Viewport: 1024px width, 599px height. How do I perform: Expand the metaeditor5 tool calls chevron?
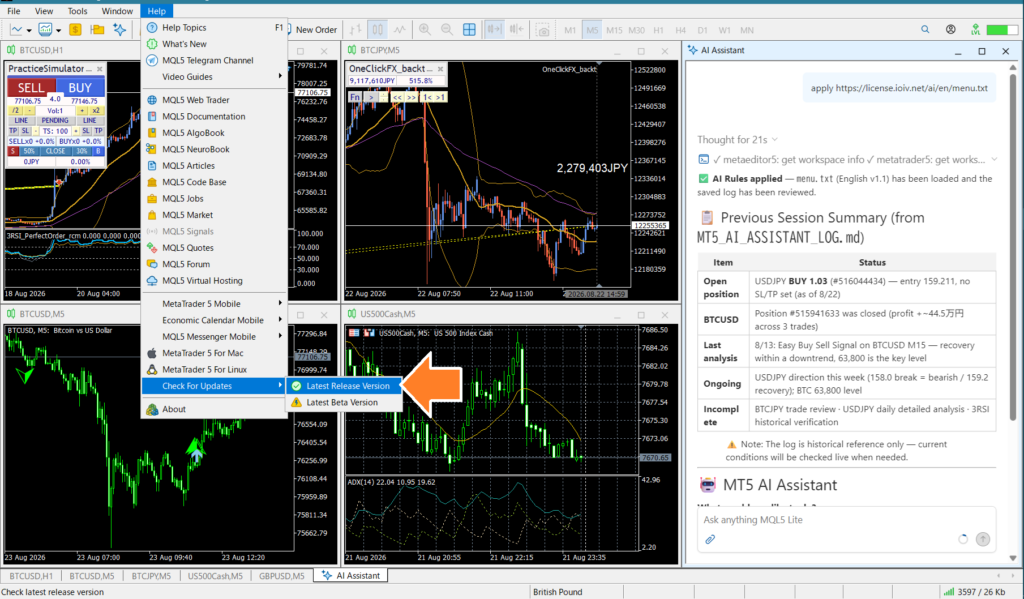coord(994,159)
